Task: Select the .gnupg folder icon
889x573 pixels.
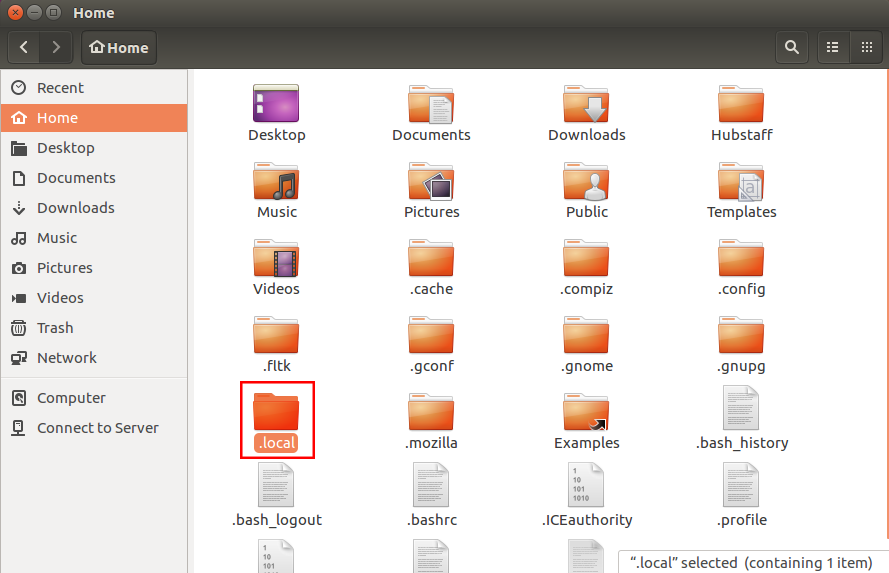Action: (741, 336)
